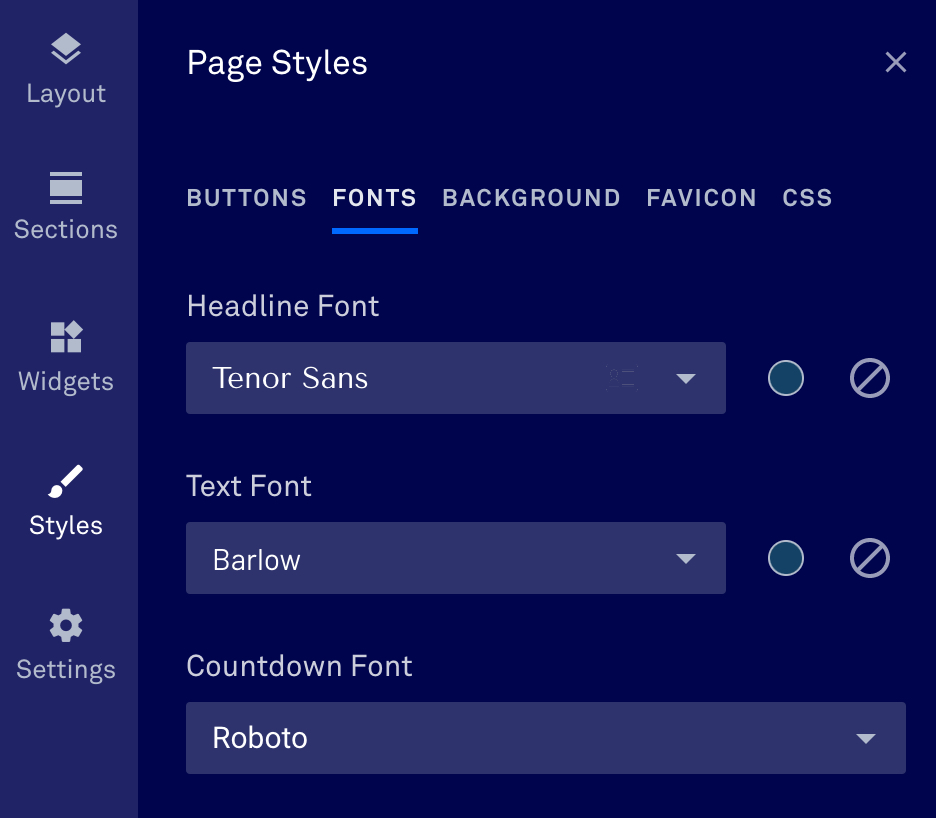Switch to the Buttons tab
936x818 pixels.
[246, 198]
